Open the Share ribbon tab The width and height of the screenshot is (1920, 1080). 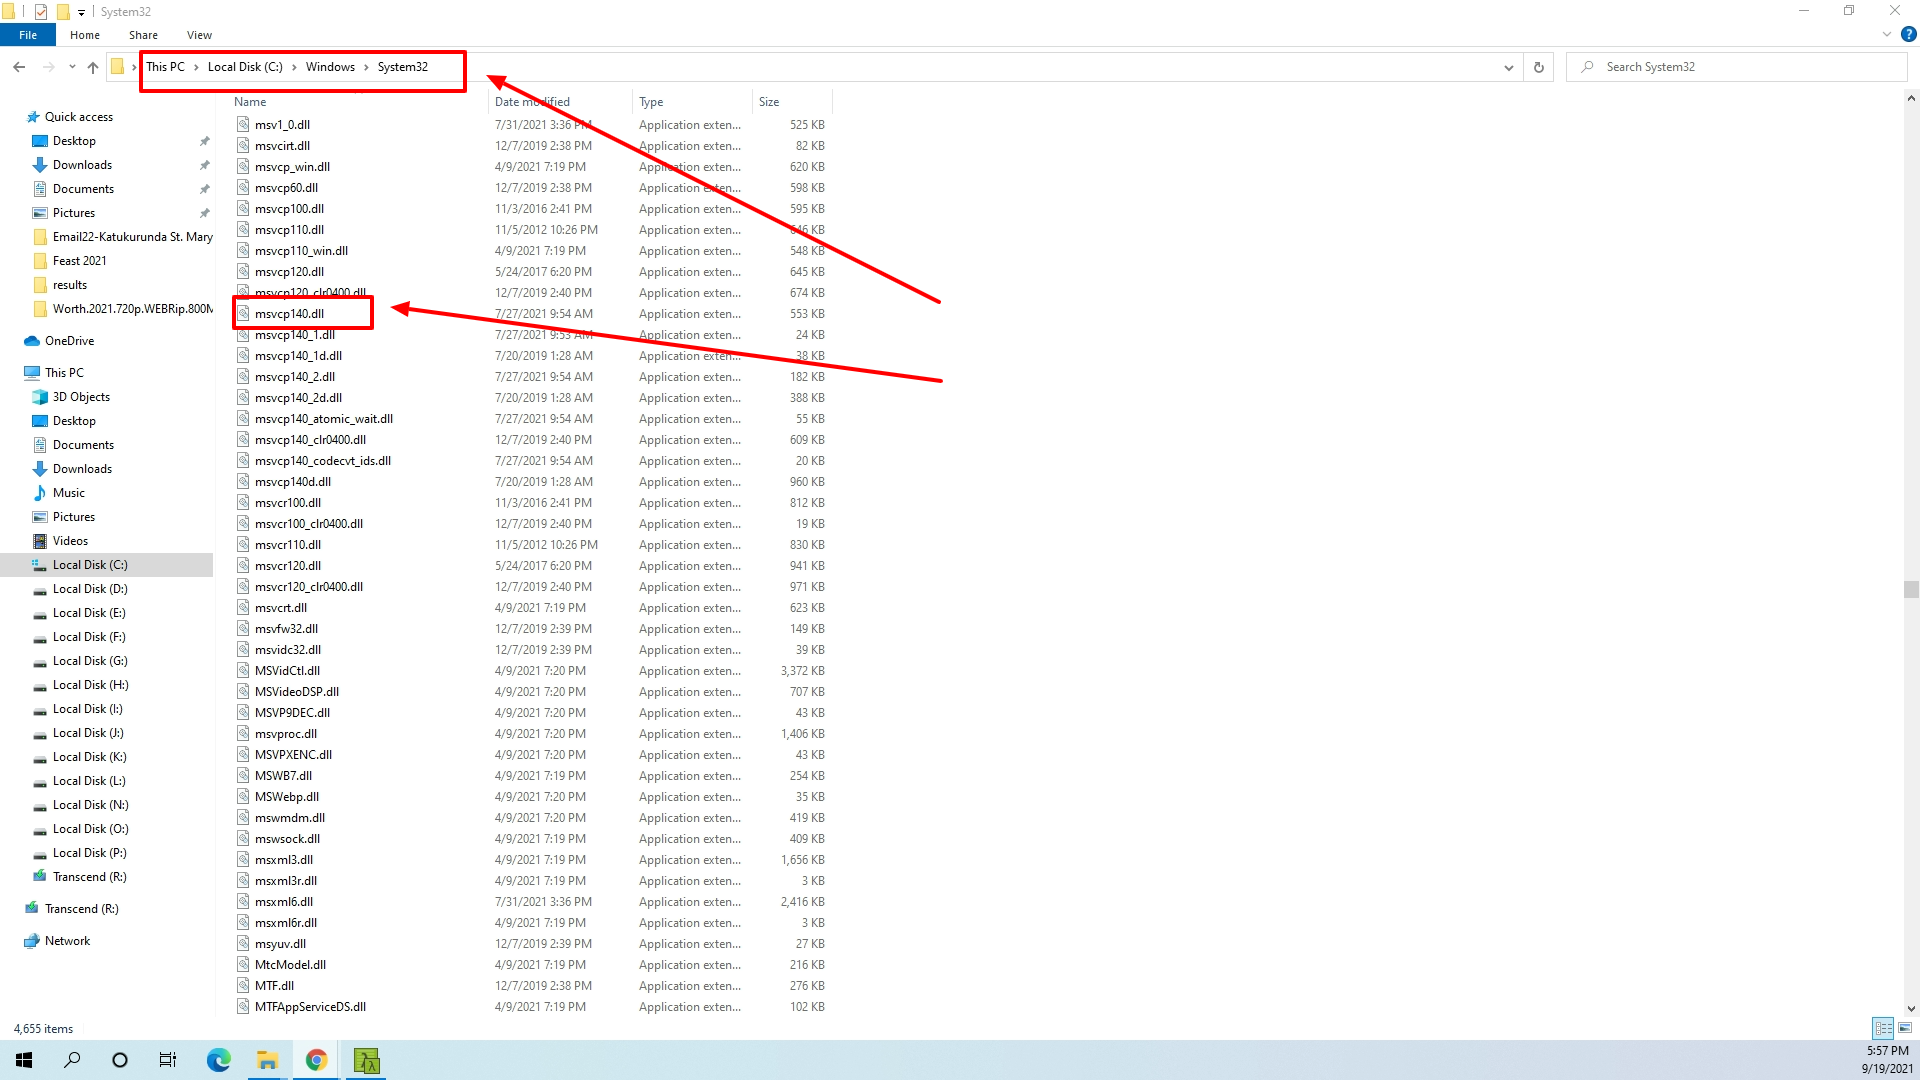(143, 35)
